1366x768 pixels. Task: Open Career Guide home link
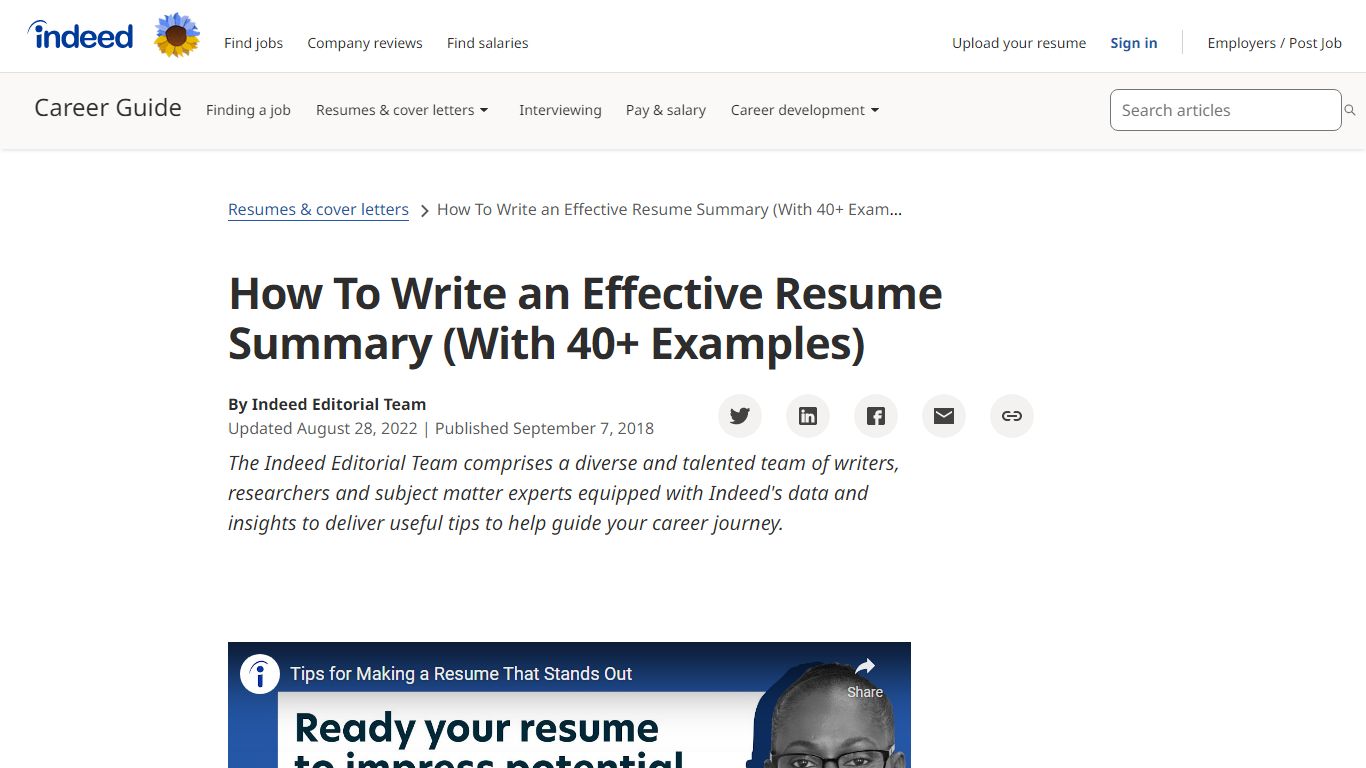pyautogui.click(x=108, y=108)
